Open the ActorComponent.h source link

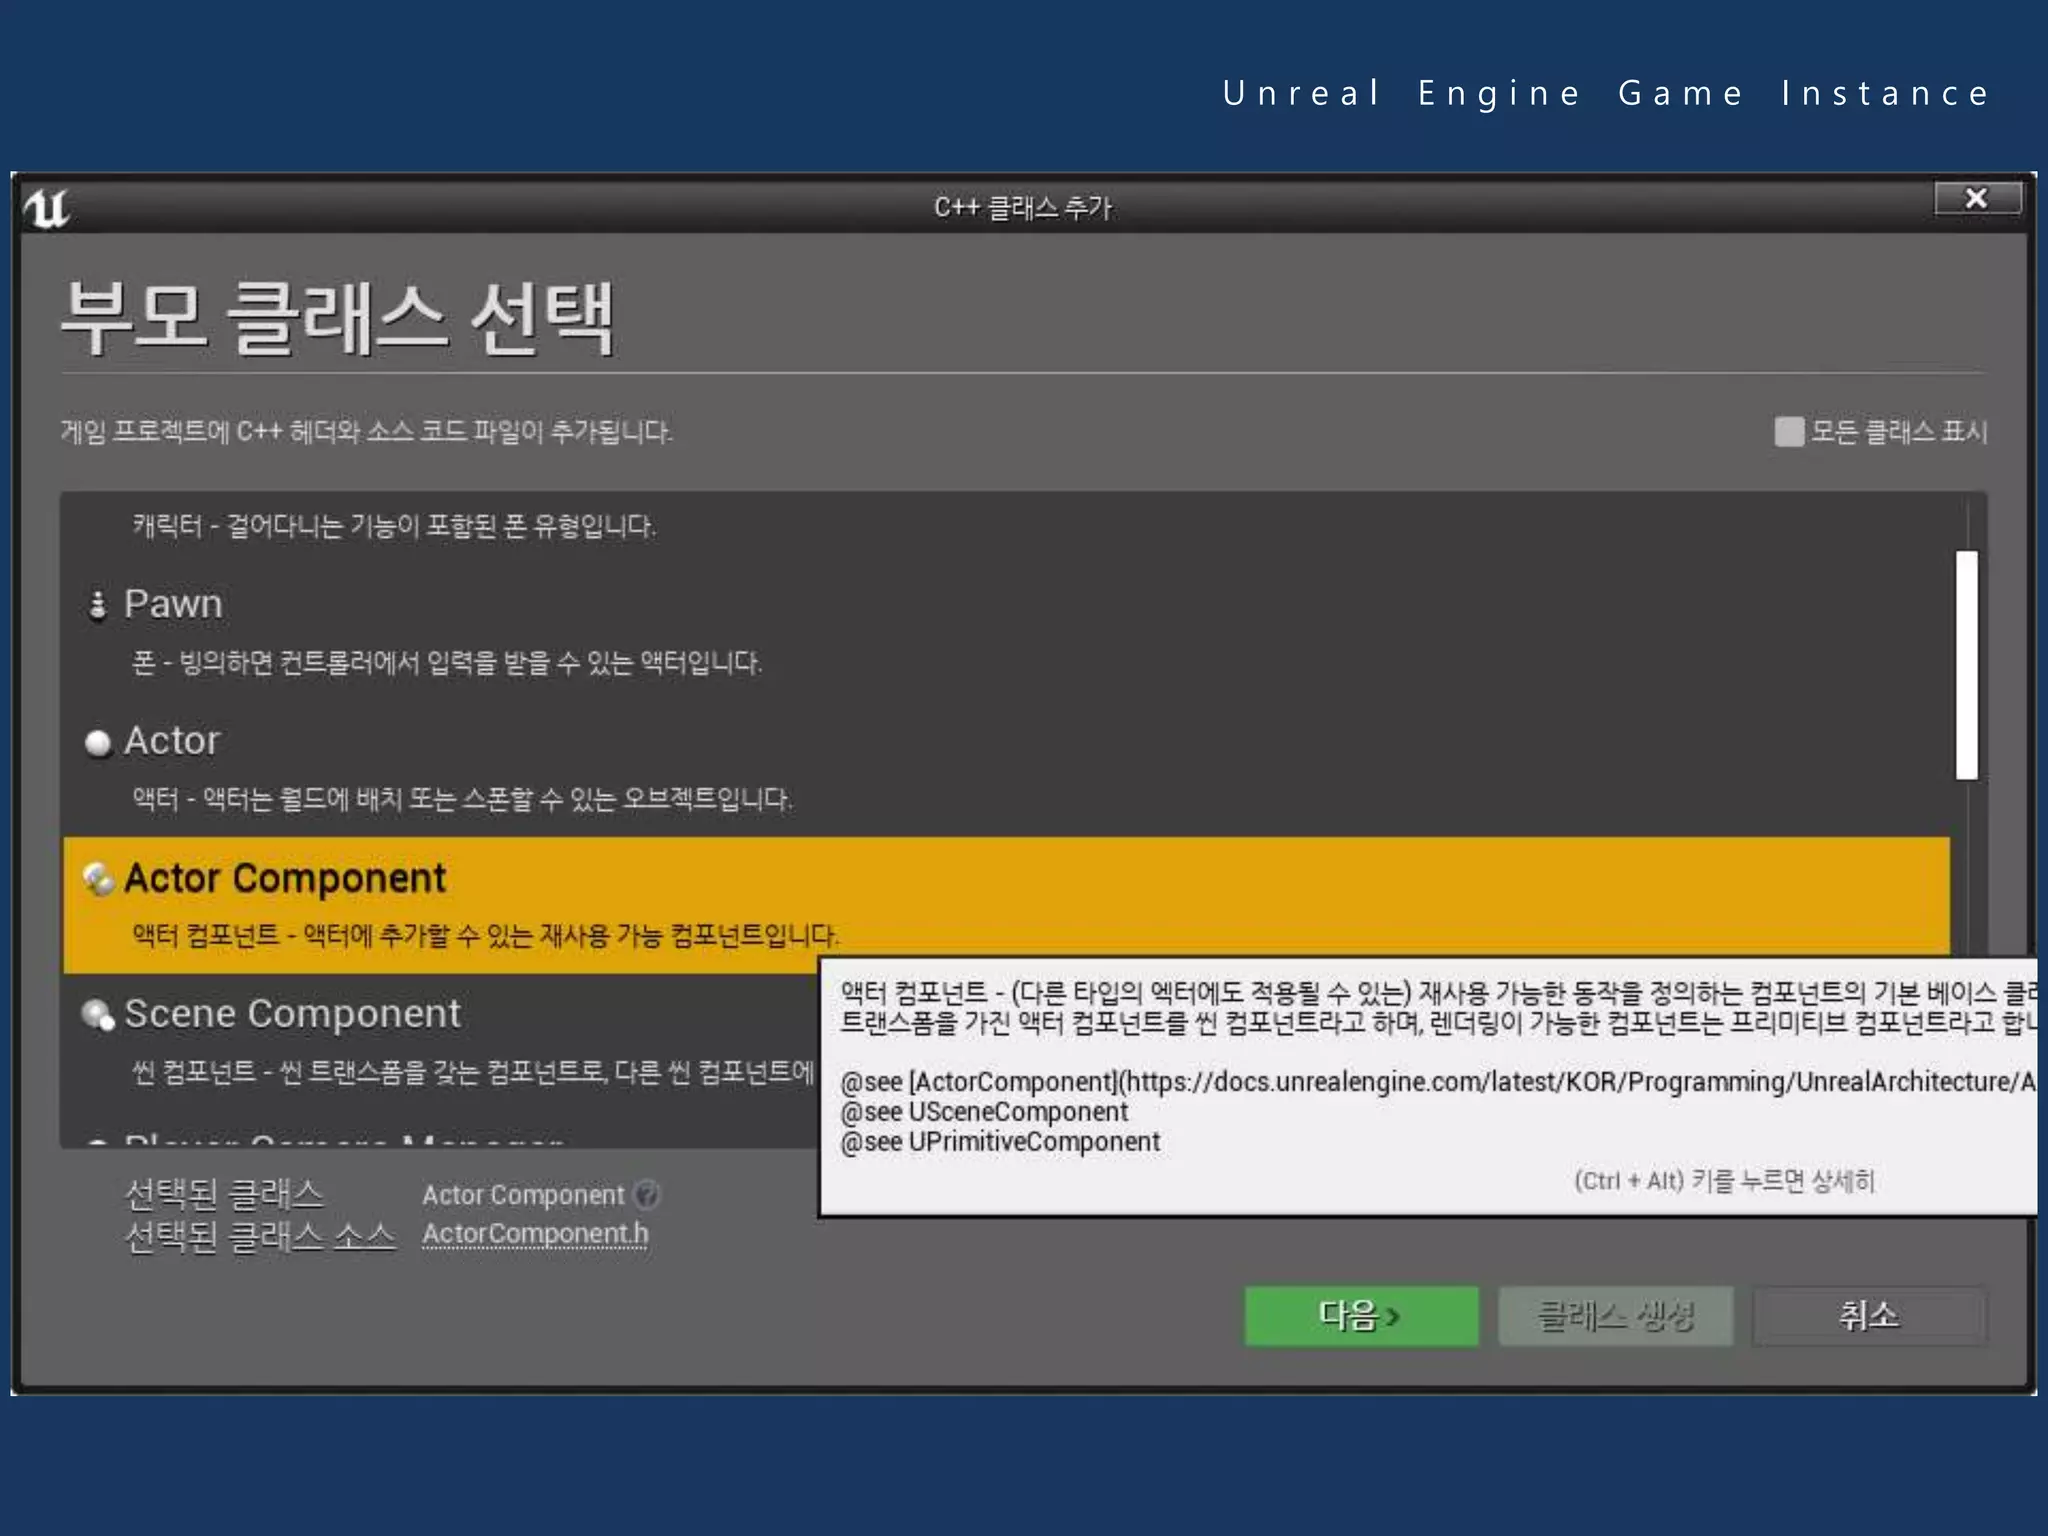pyautogui.click(x=535, y=1234)
